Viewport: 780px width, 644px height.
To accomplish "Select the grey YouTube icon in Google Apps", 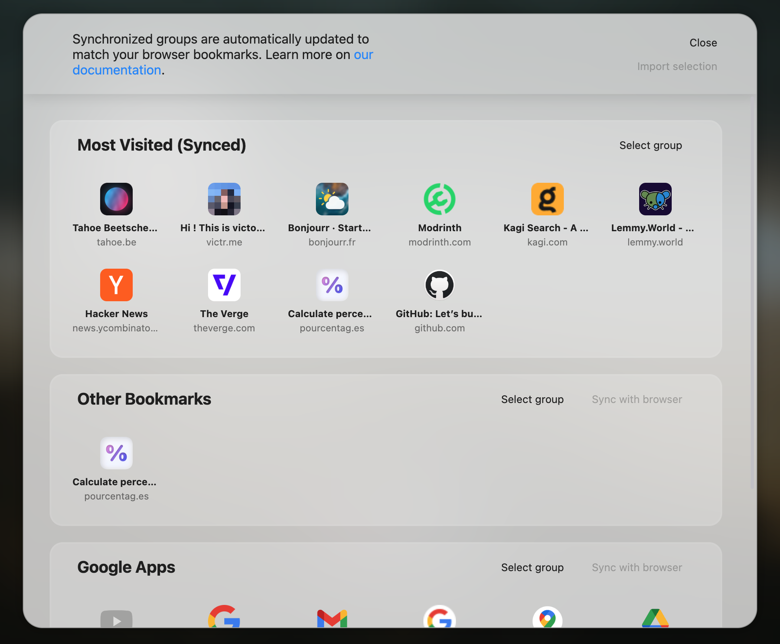I will [x=116, y=618].
